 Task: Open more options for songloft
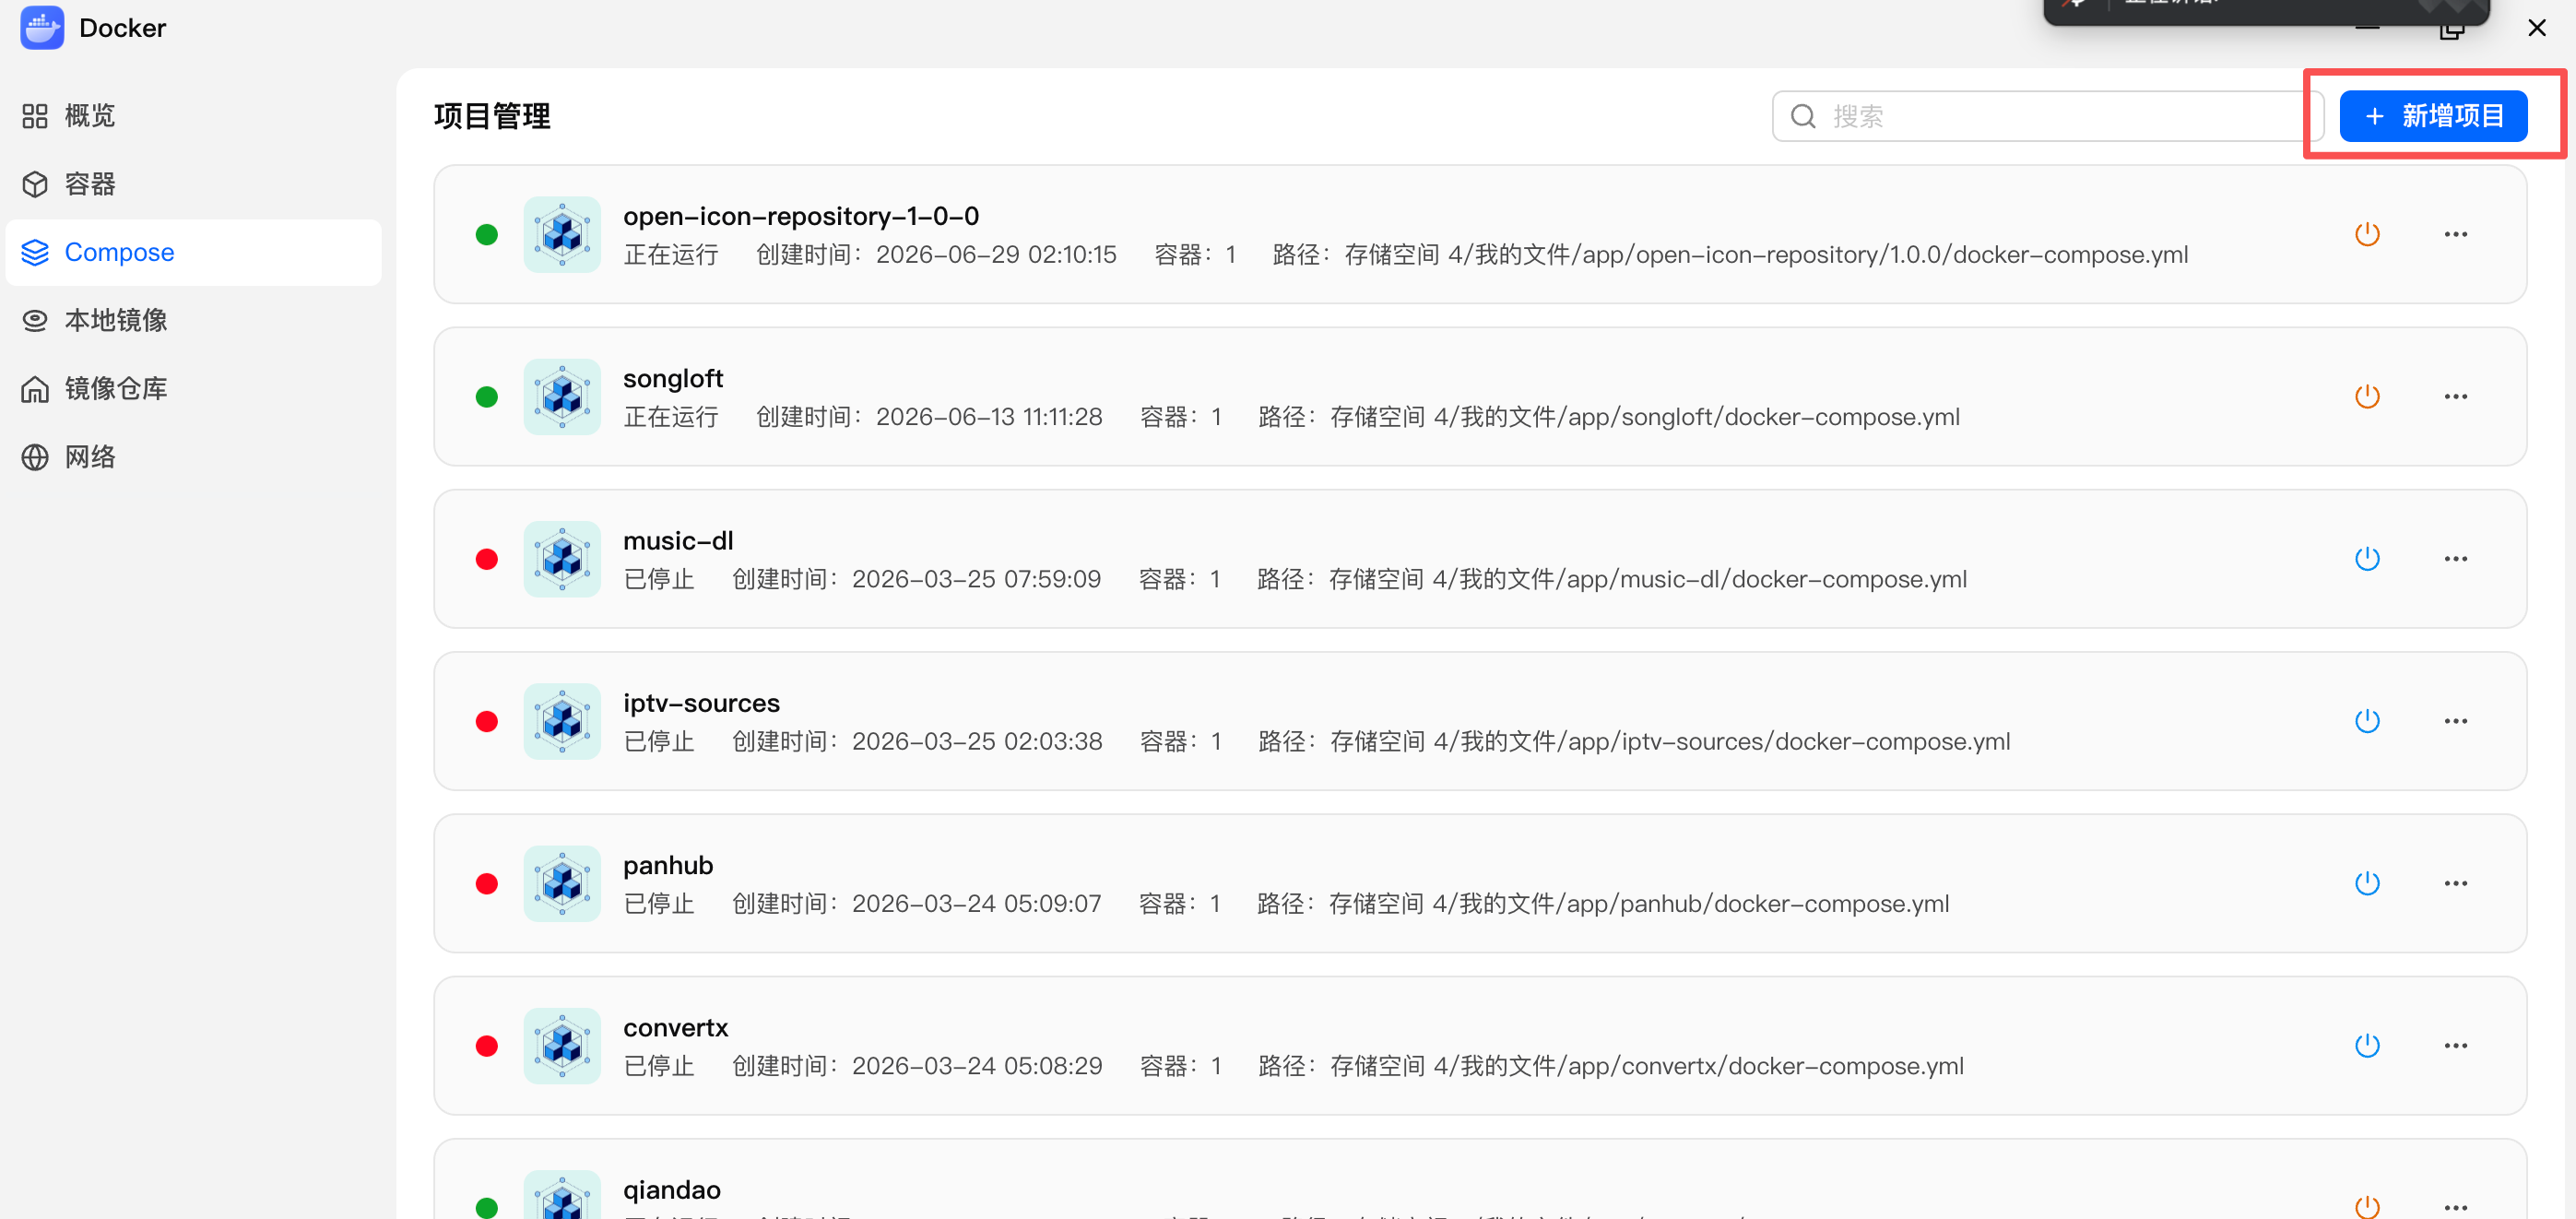(2455, 396)
